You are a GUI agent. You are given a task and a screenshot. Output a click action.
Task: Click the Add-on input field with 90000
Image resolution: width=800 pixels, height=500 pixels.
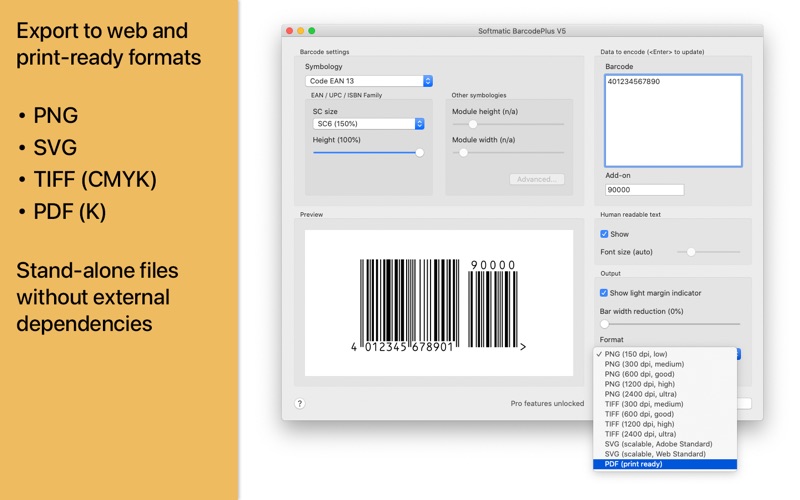(644, 190)
